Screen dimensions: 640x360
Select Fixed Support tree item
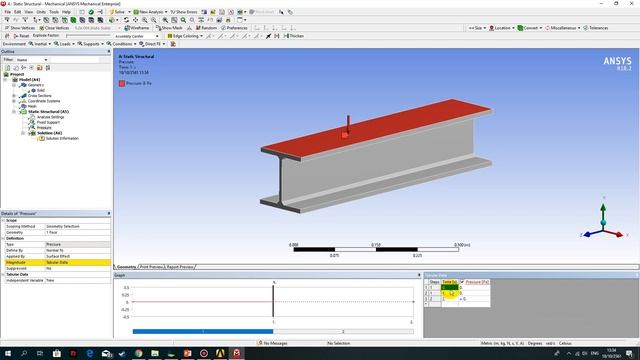click(48, 122)
